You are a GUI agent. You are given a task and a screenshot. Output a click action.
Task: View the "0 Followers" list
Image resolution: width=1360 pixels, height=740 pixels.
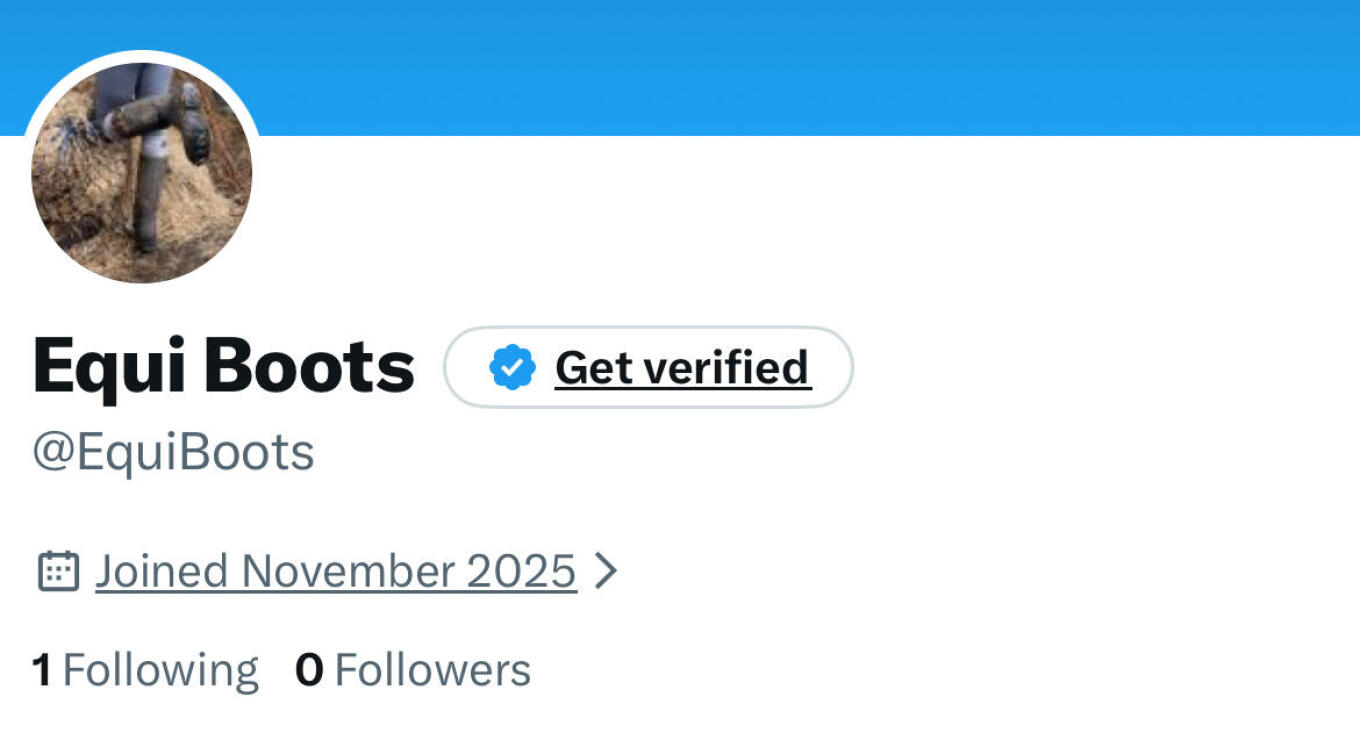412,669
